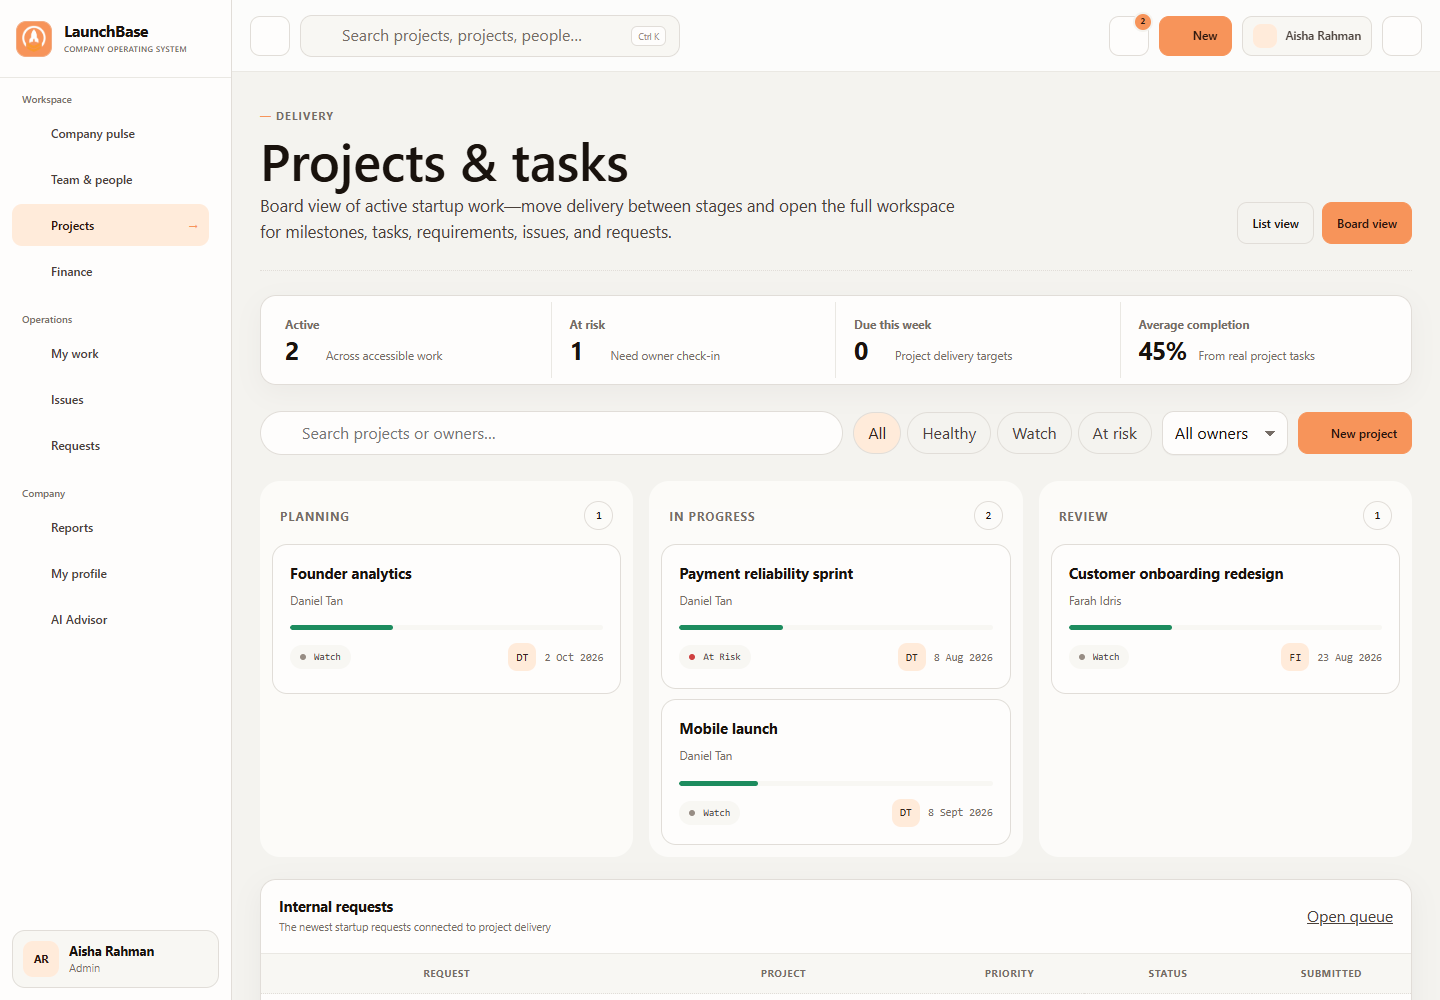Click the Aisha Rahman Admin card in sidebar
This screenshot has width=1440, height=1000.
click(x=115, y=959)
